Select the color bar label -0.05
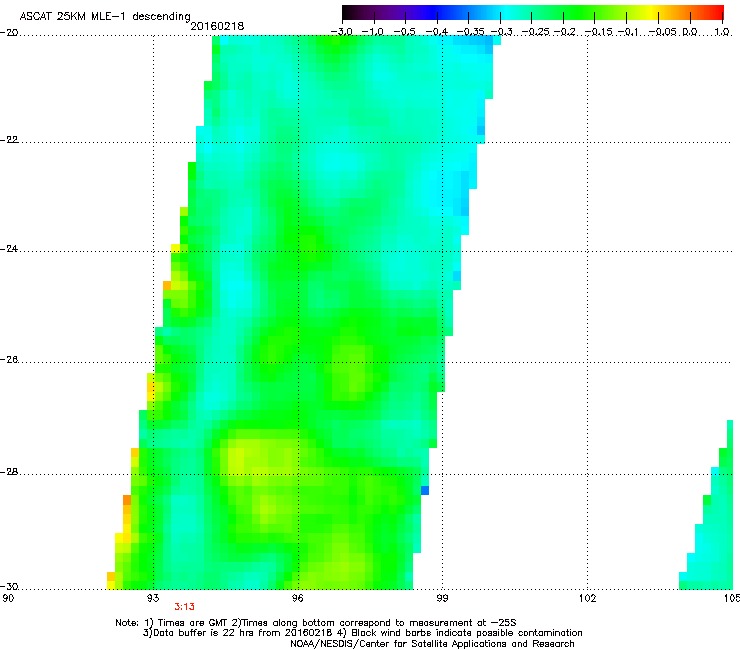Screen dimensions: 740x650 coord(663,32)
